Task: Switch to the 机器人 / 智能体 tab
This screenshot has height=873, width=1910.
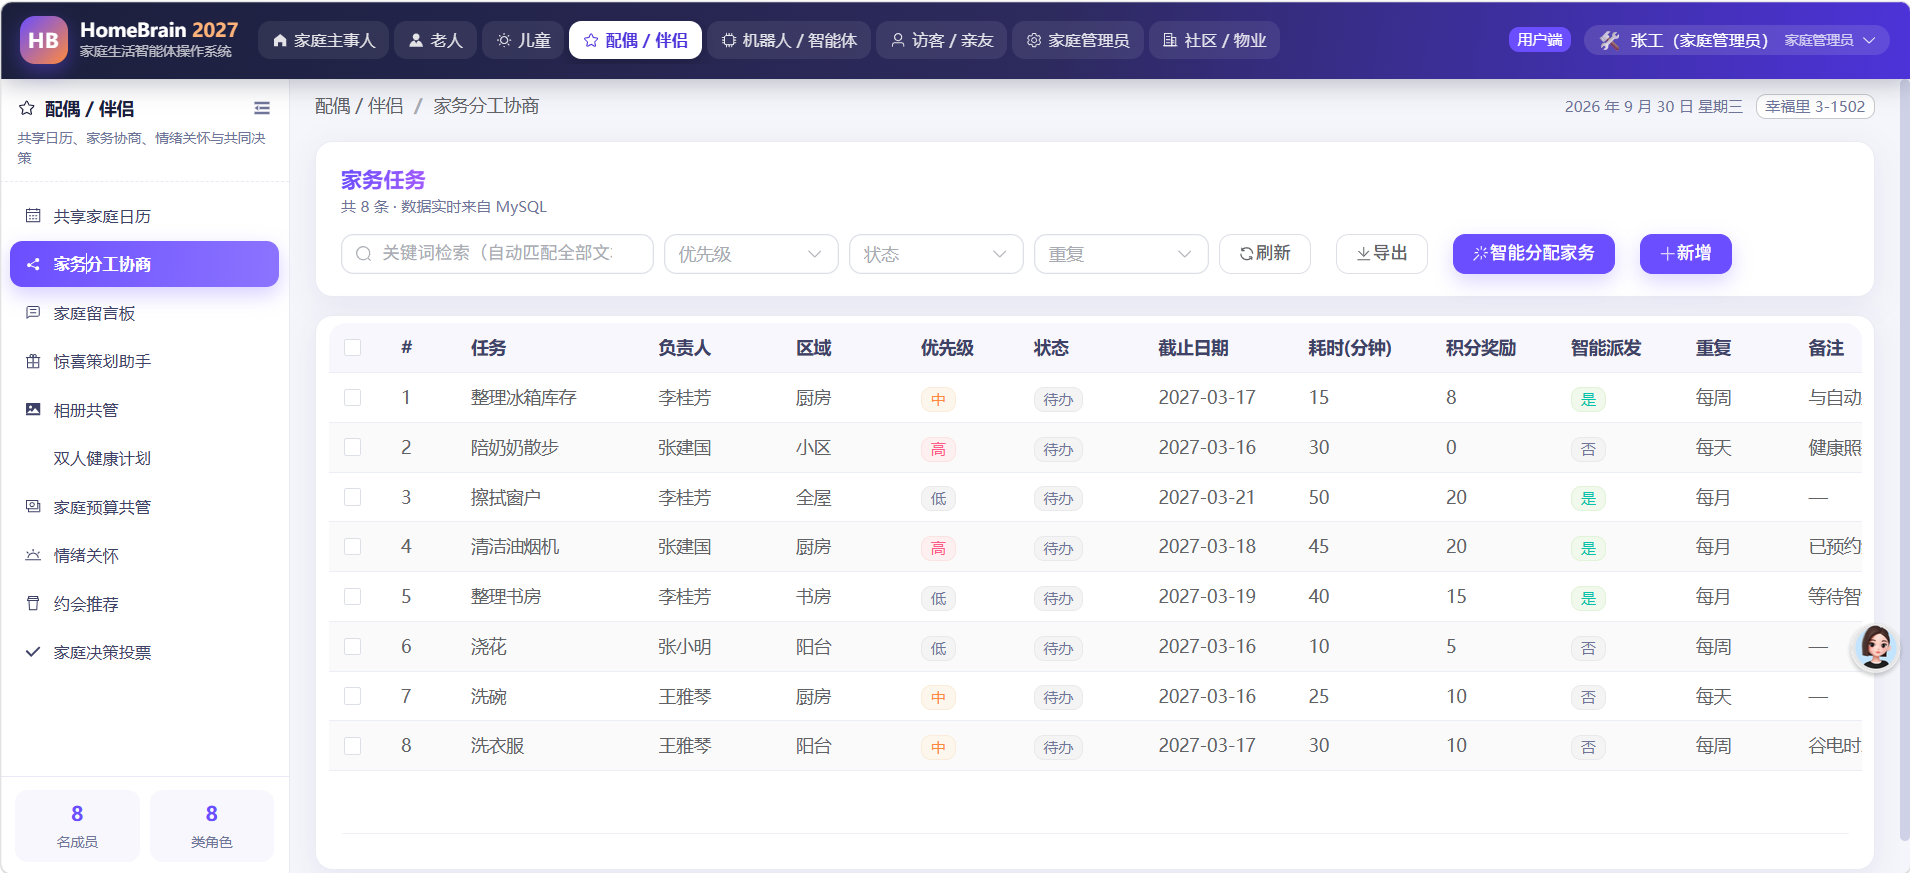Action: [x=789, y=40]
